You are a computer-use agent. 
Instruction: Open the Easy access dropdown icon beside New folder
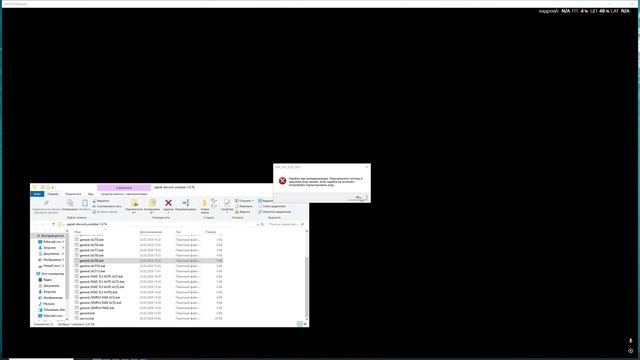pos(214,206)
